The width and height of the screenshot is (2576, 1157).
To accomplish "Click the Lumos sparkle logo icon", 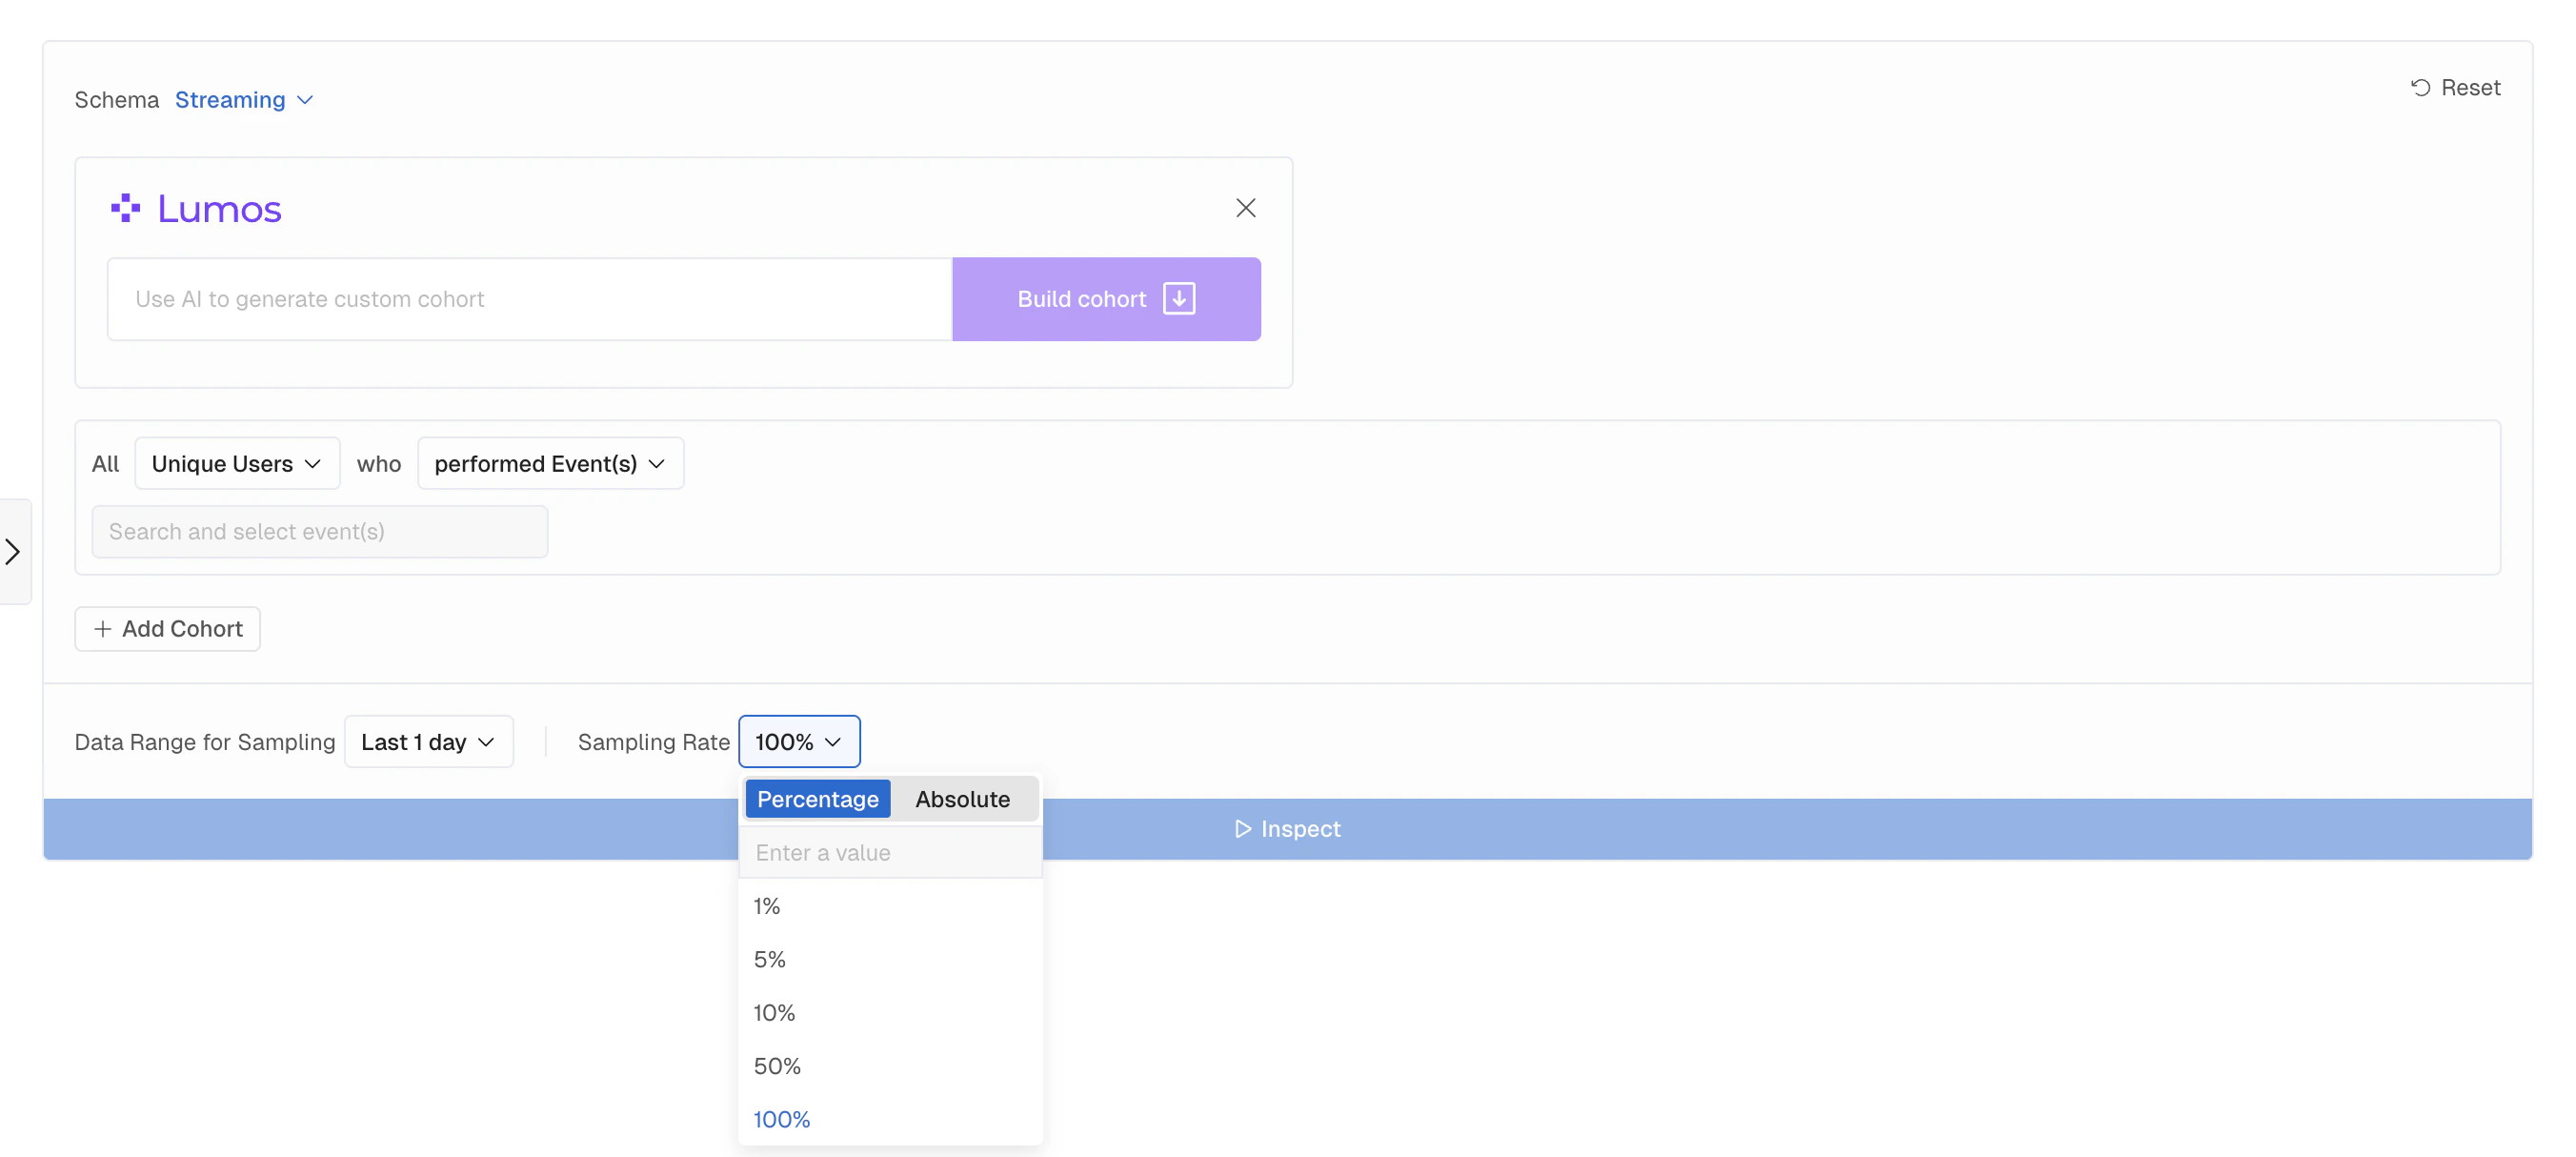I will pos(125,208).
